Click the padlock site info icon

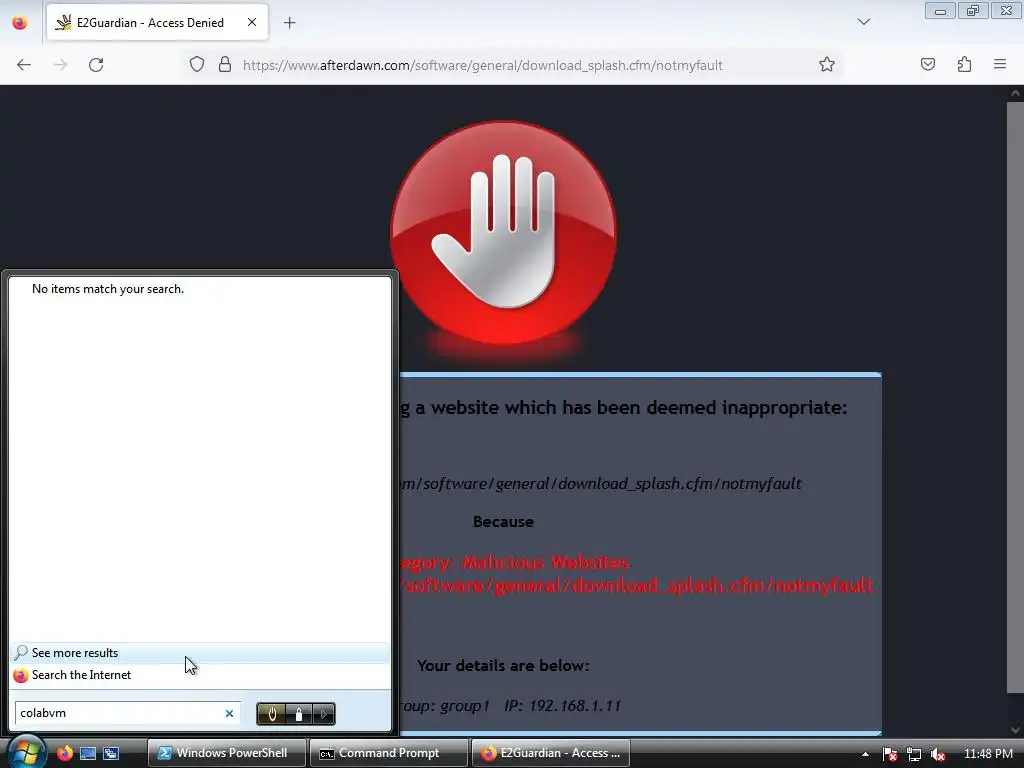coord(225,65)
